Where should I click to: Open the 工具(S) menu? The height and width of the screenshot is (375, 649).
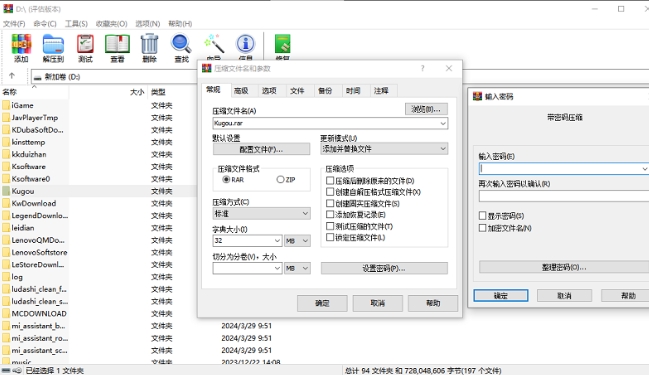tap(76, 24)
